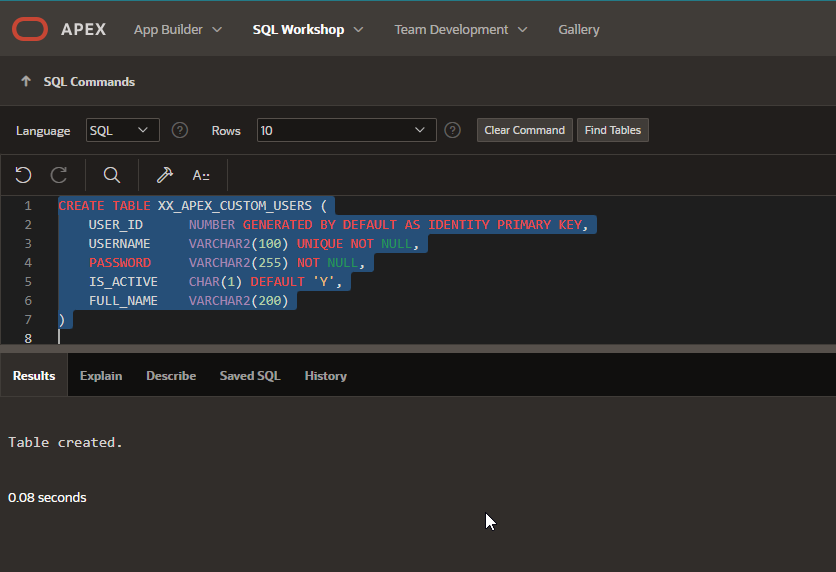Click the PRIMARY KEY keywords
The image size is (836, 572).
coord(540,225)
